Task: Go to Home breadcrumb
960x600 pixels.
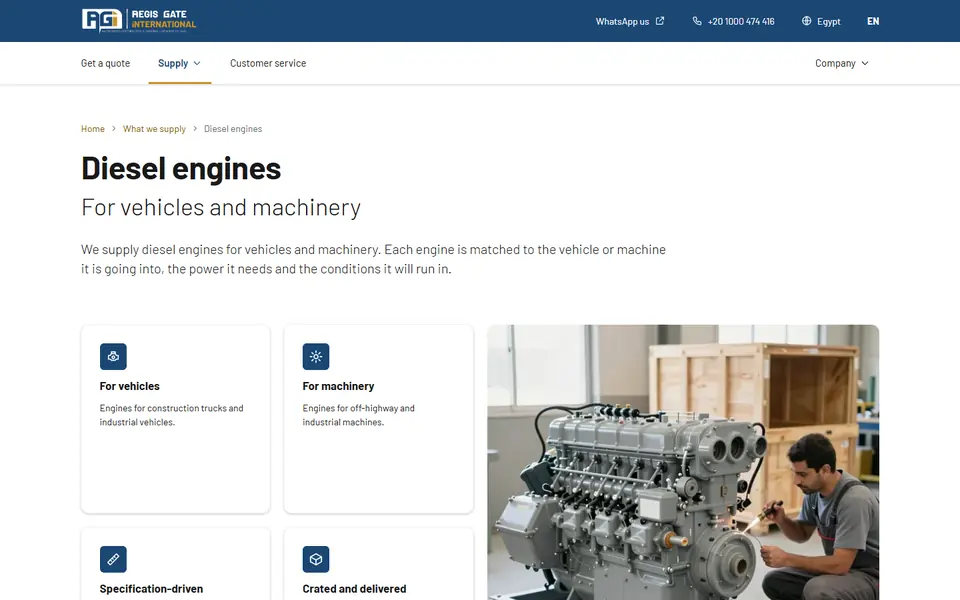Action: tap(92, 129)
